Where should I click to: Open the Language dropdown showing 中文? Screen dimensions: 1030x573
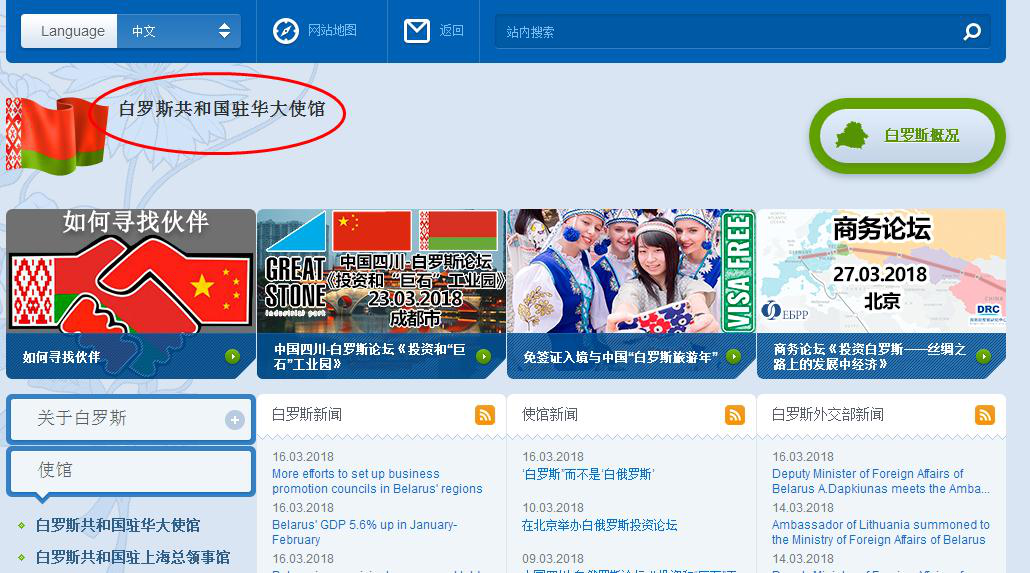click(179, 31)
